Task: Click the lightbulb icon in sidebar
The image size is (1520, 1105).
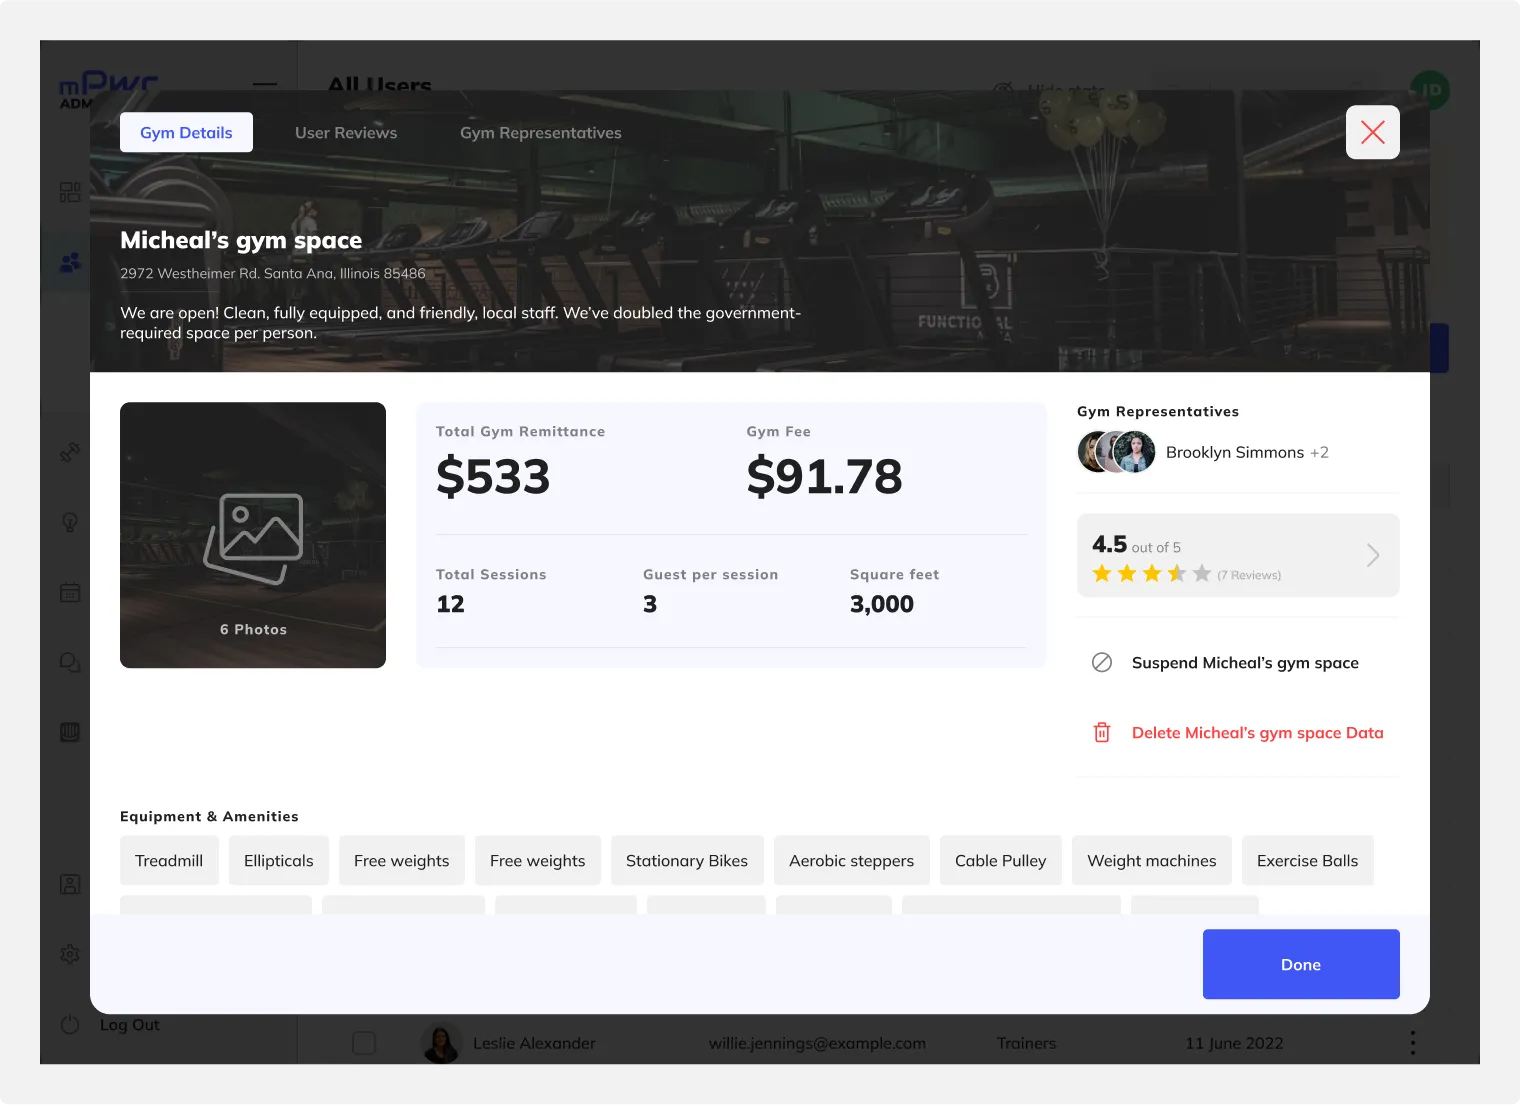Action: click(x=70, y=522)
